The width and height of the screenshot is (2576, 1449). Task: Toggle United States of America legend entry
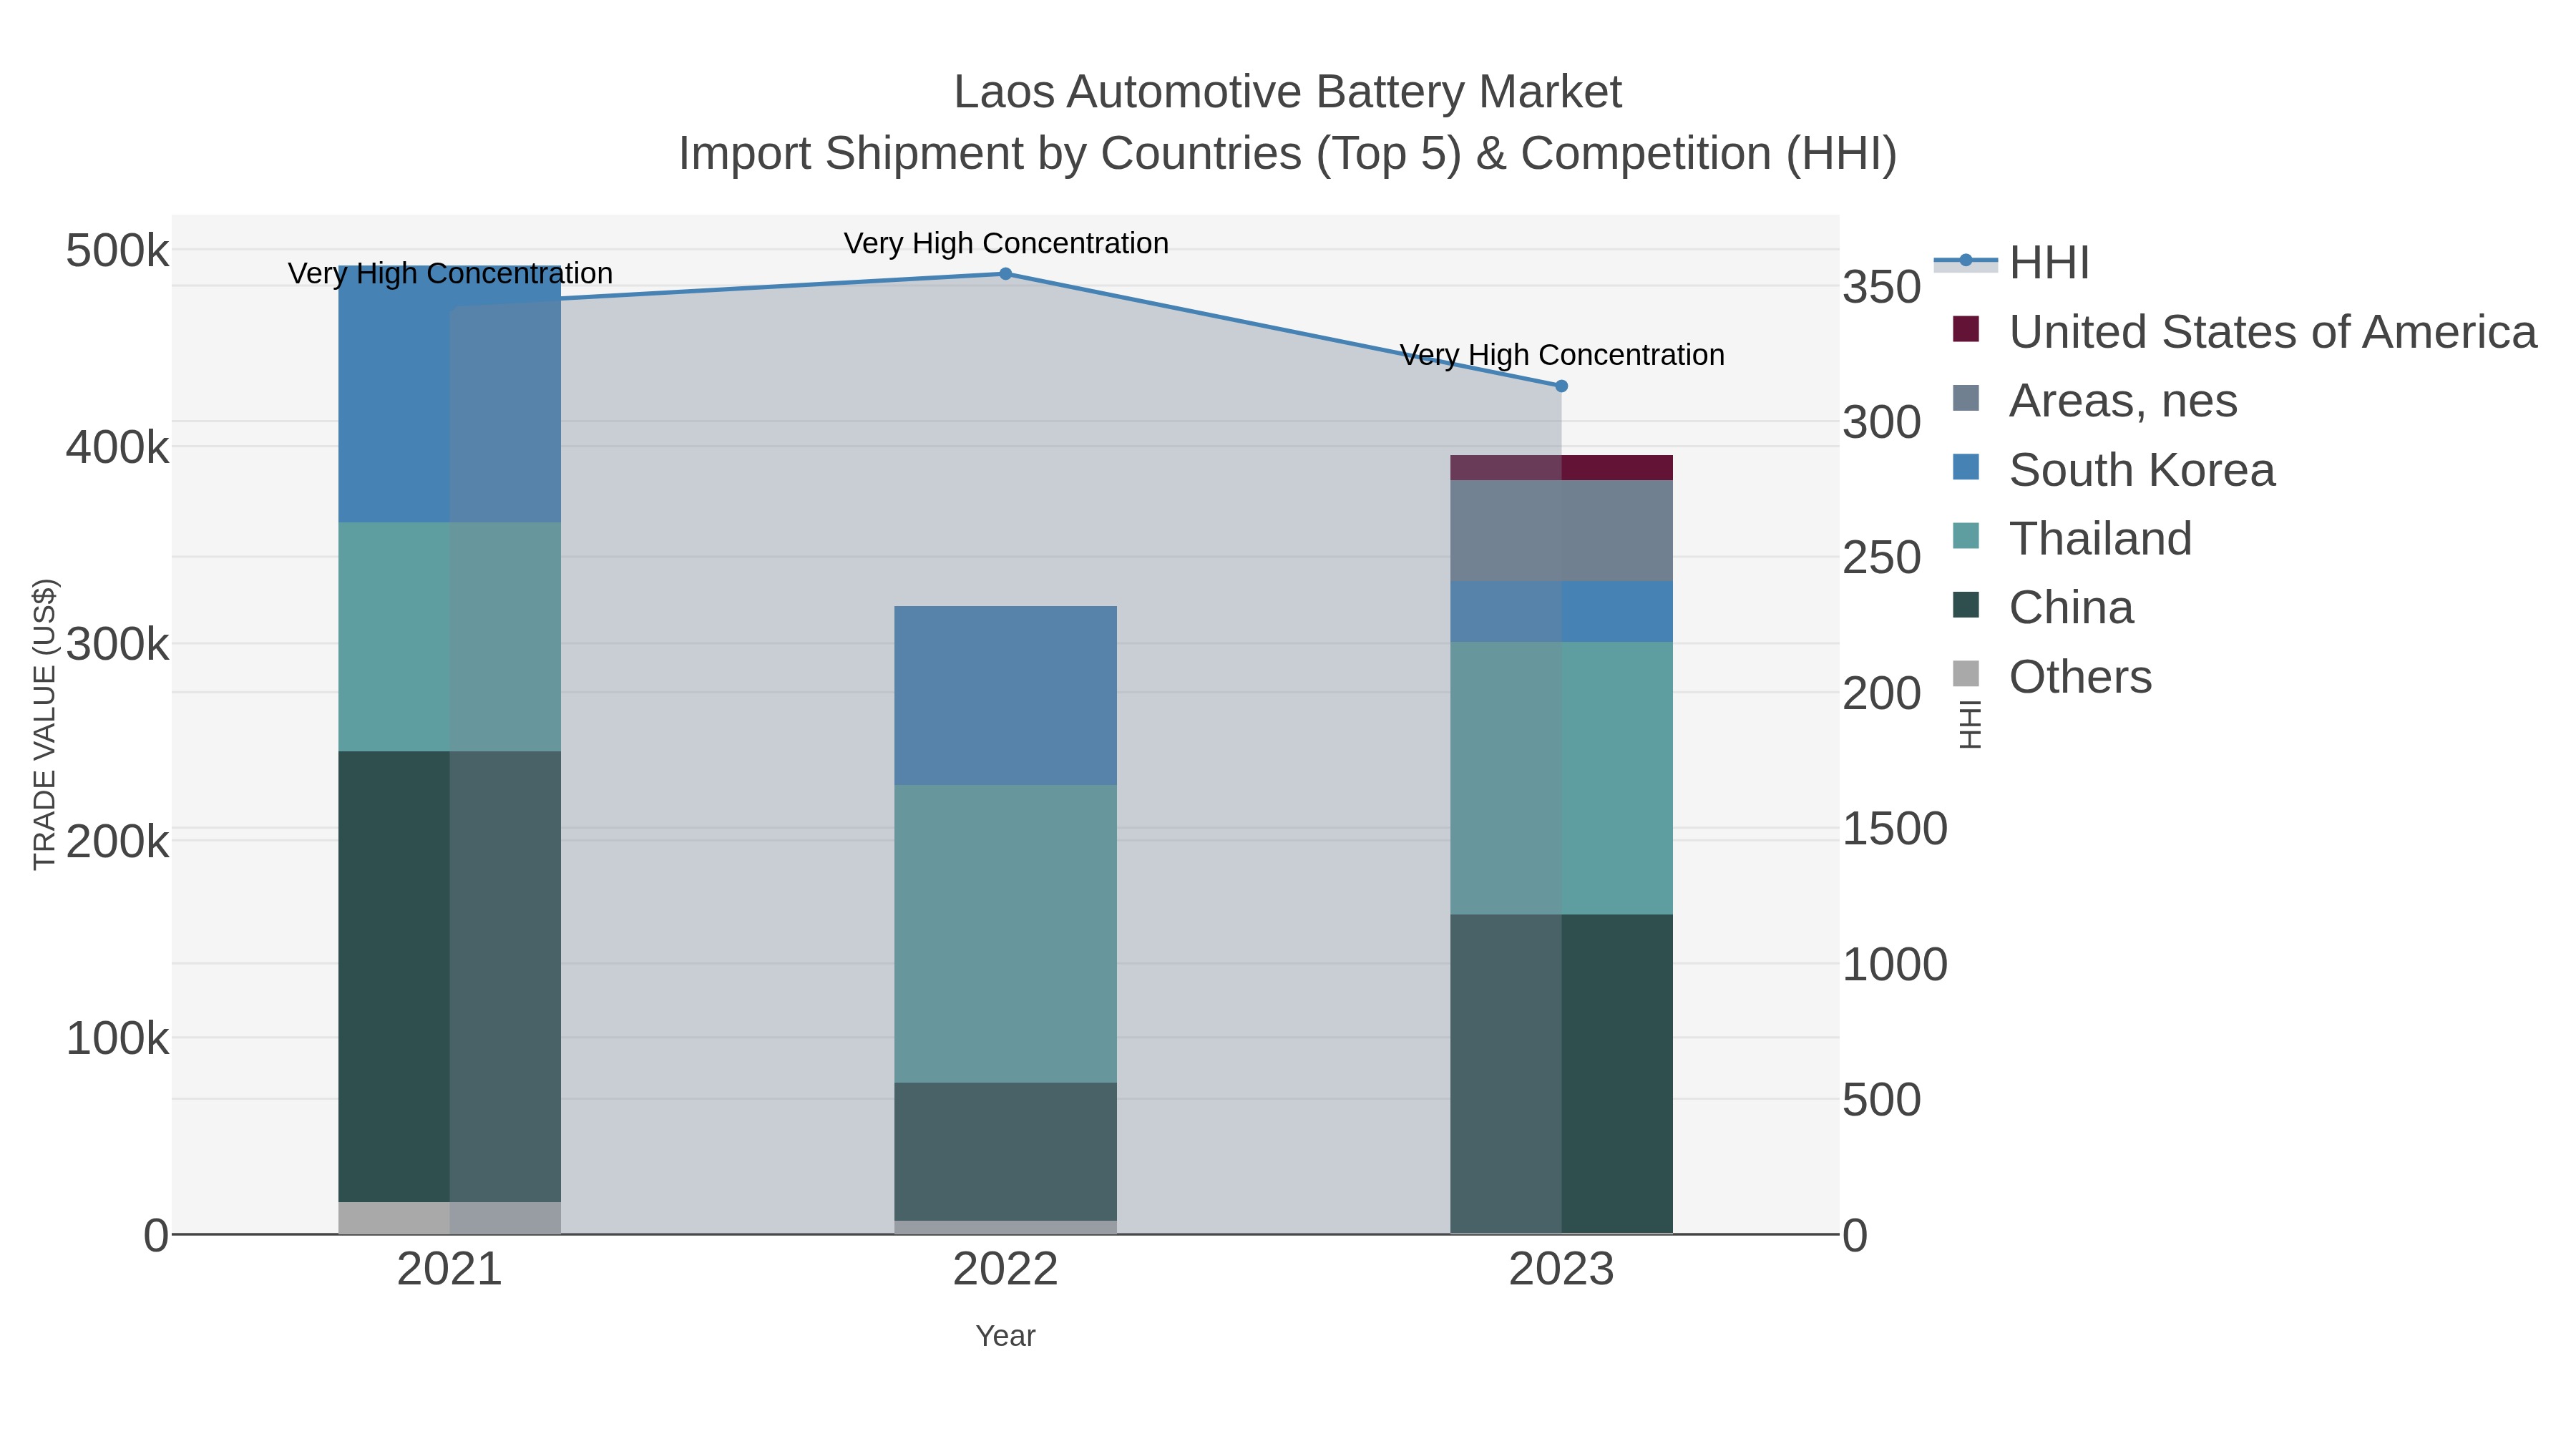tap(2244, 331)
